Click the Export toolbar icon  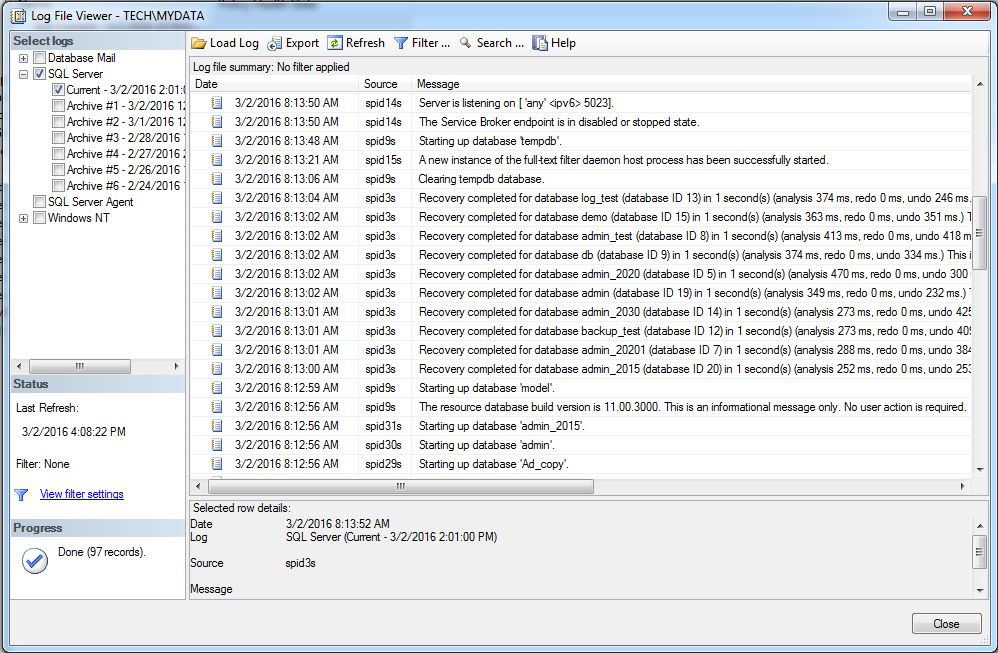275,43
